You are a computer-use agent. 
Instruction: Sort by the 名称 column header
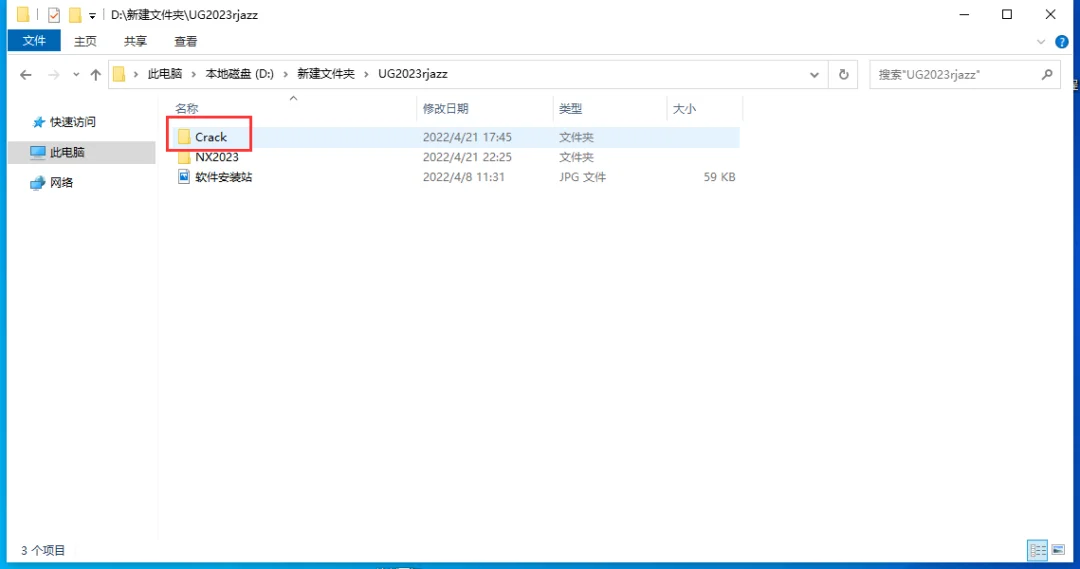[x=187, y=108]
